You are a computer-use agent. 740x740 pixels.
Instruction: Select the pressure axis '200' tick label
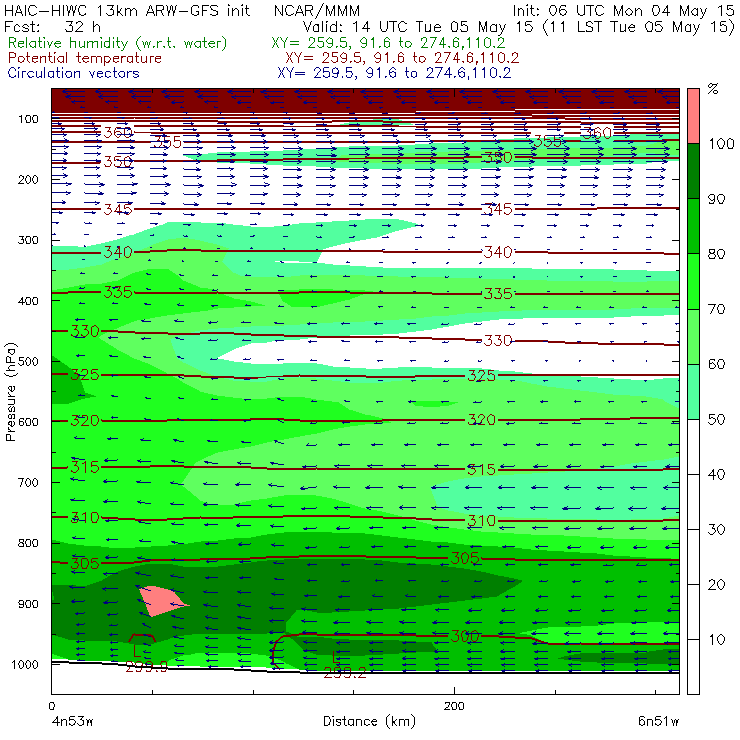(28, 179)
